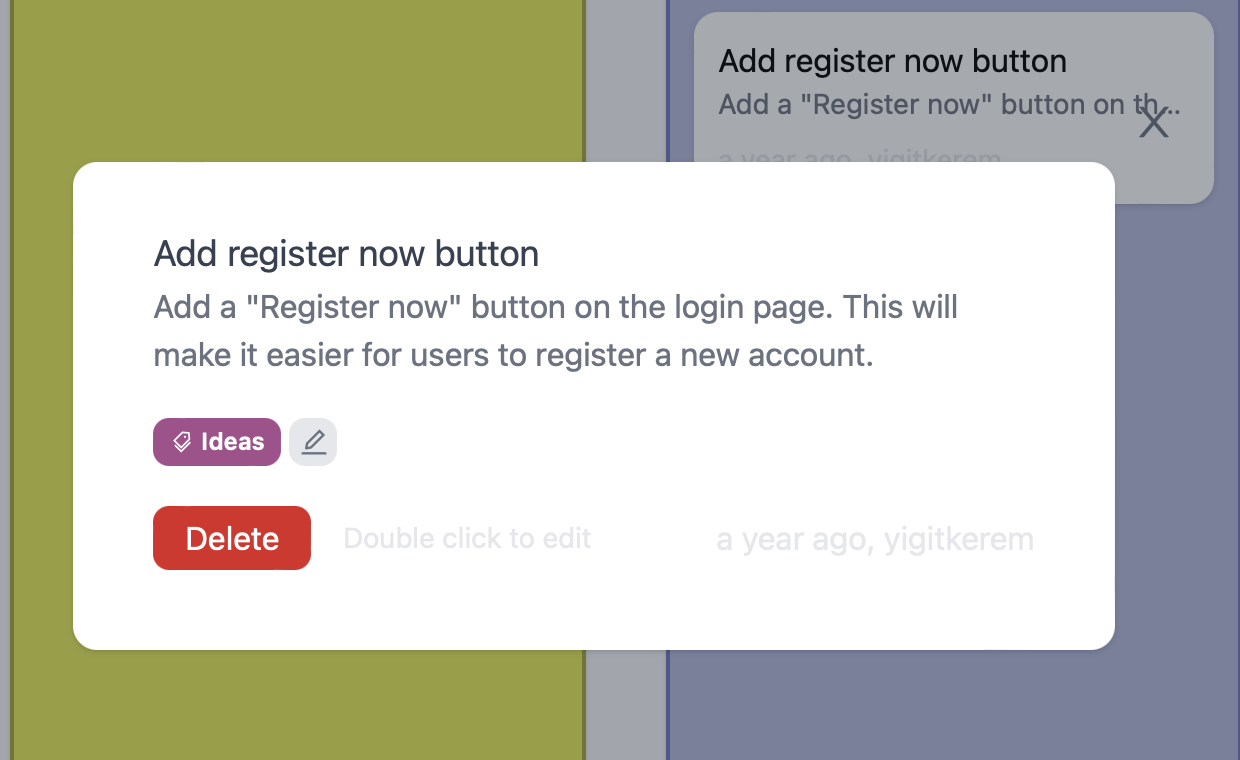Open the background card's title text
This screenshot has height=760, width=1240.
click(893, 61)
